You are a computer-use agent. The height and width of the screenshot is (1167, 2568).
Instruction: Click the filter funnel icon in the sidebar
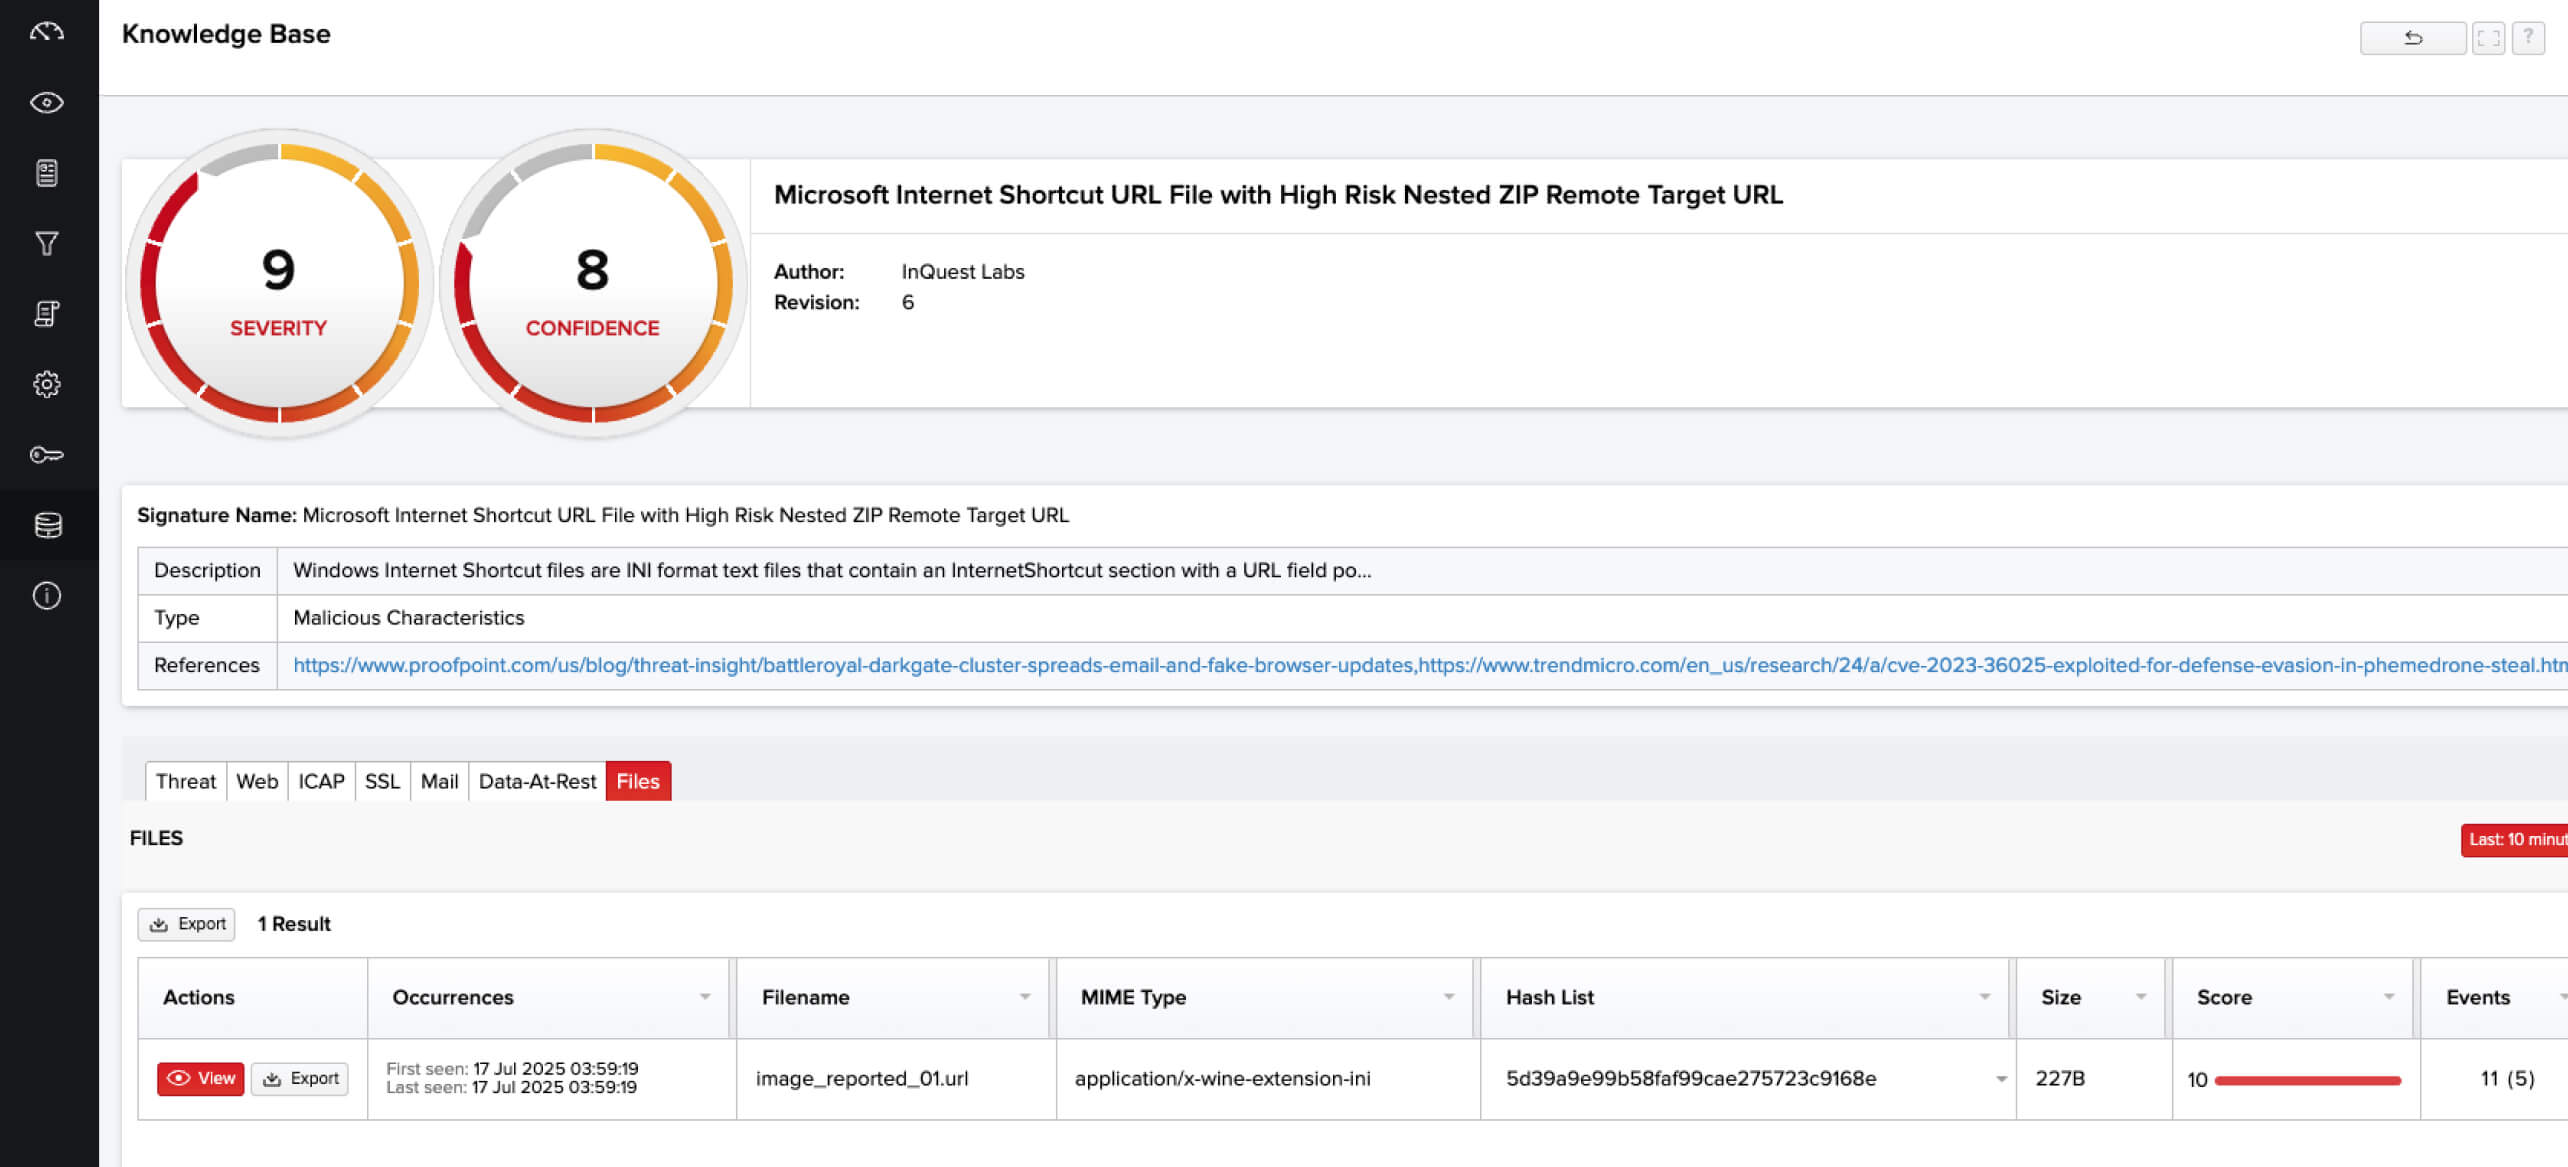click(x=46, y=243)
